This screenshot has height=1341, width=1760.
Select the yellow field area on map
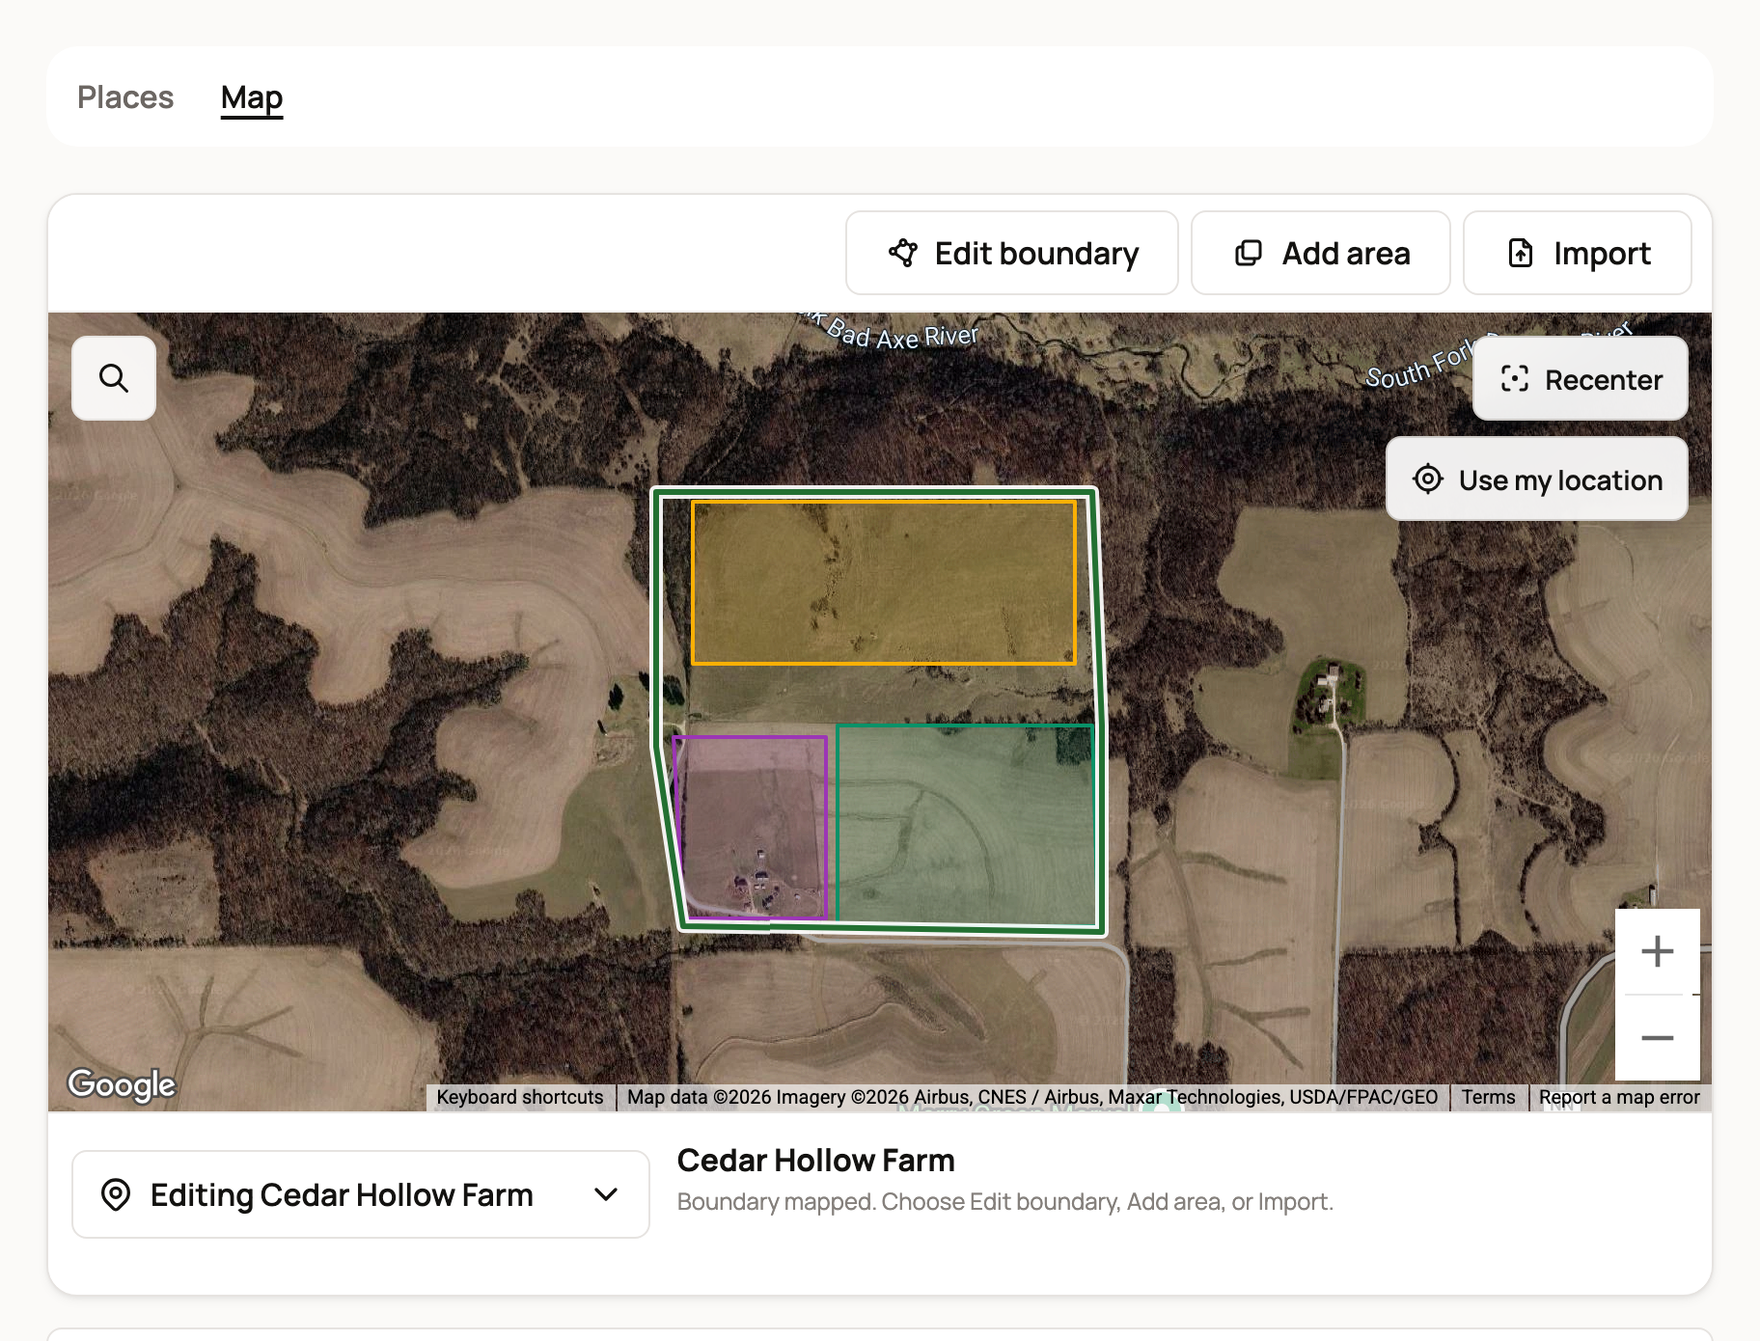pos(884,583)
